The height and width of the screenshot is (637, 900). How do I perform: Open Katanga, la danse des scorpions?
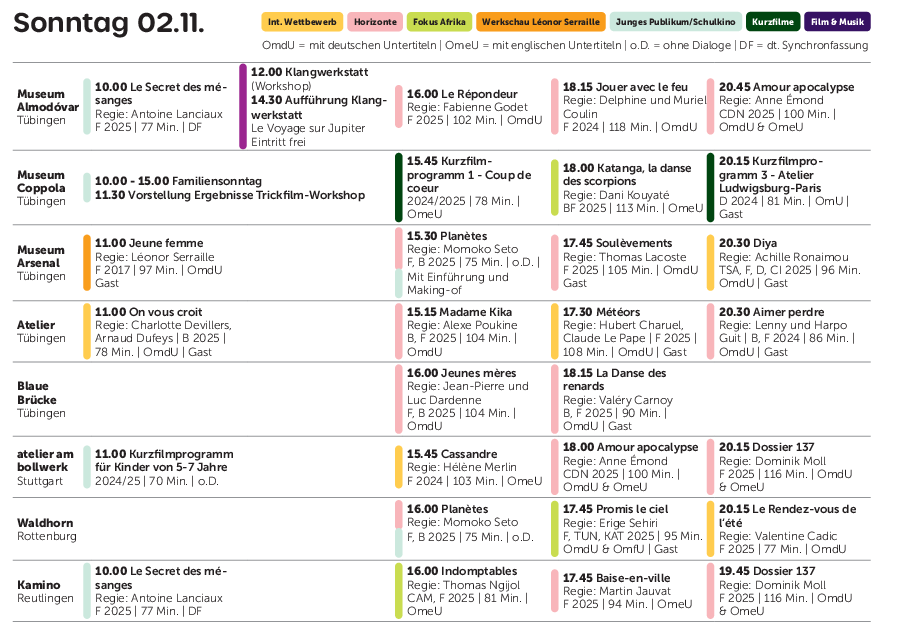(x=627, y=174)
